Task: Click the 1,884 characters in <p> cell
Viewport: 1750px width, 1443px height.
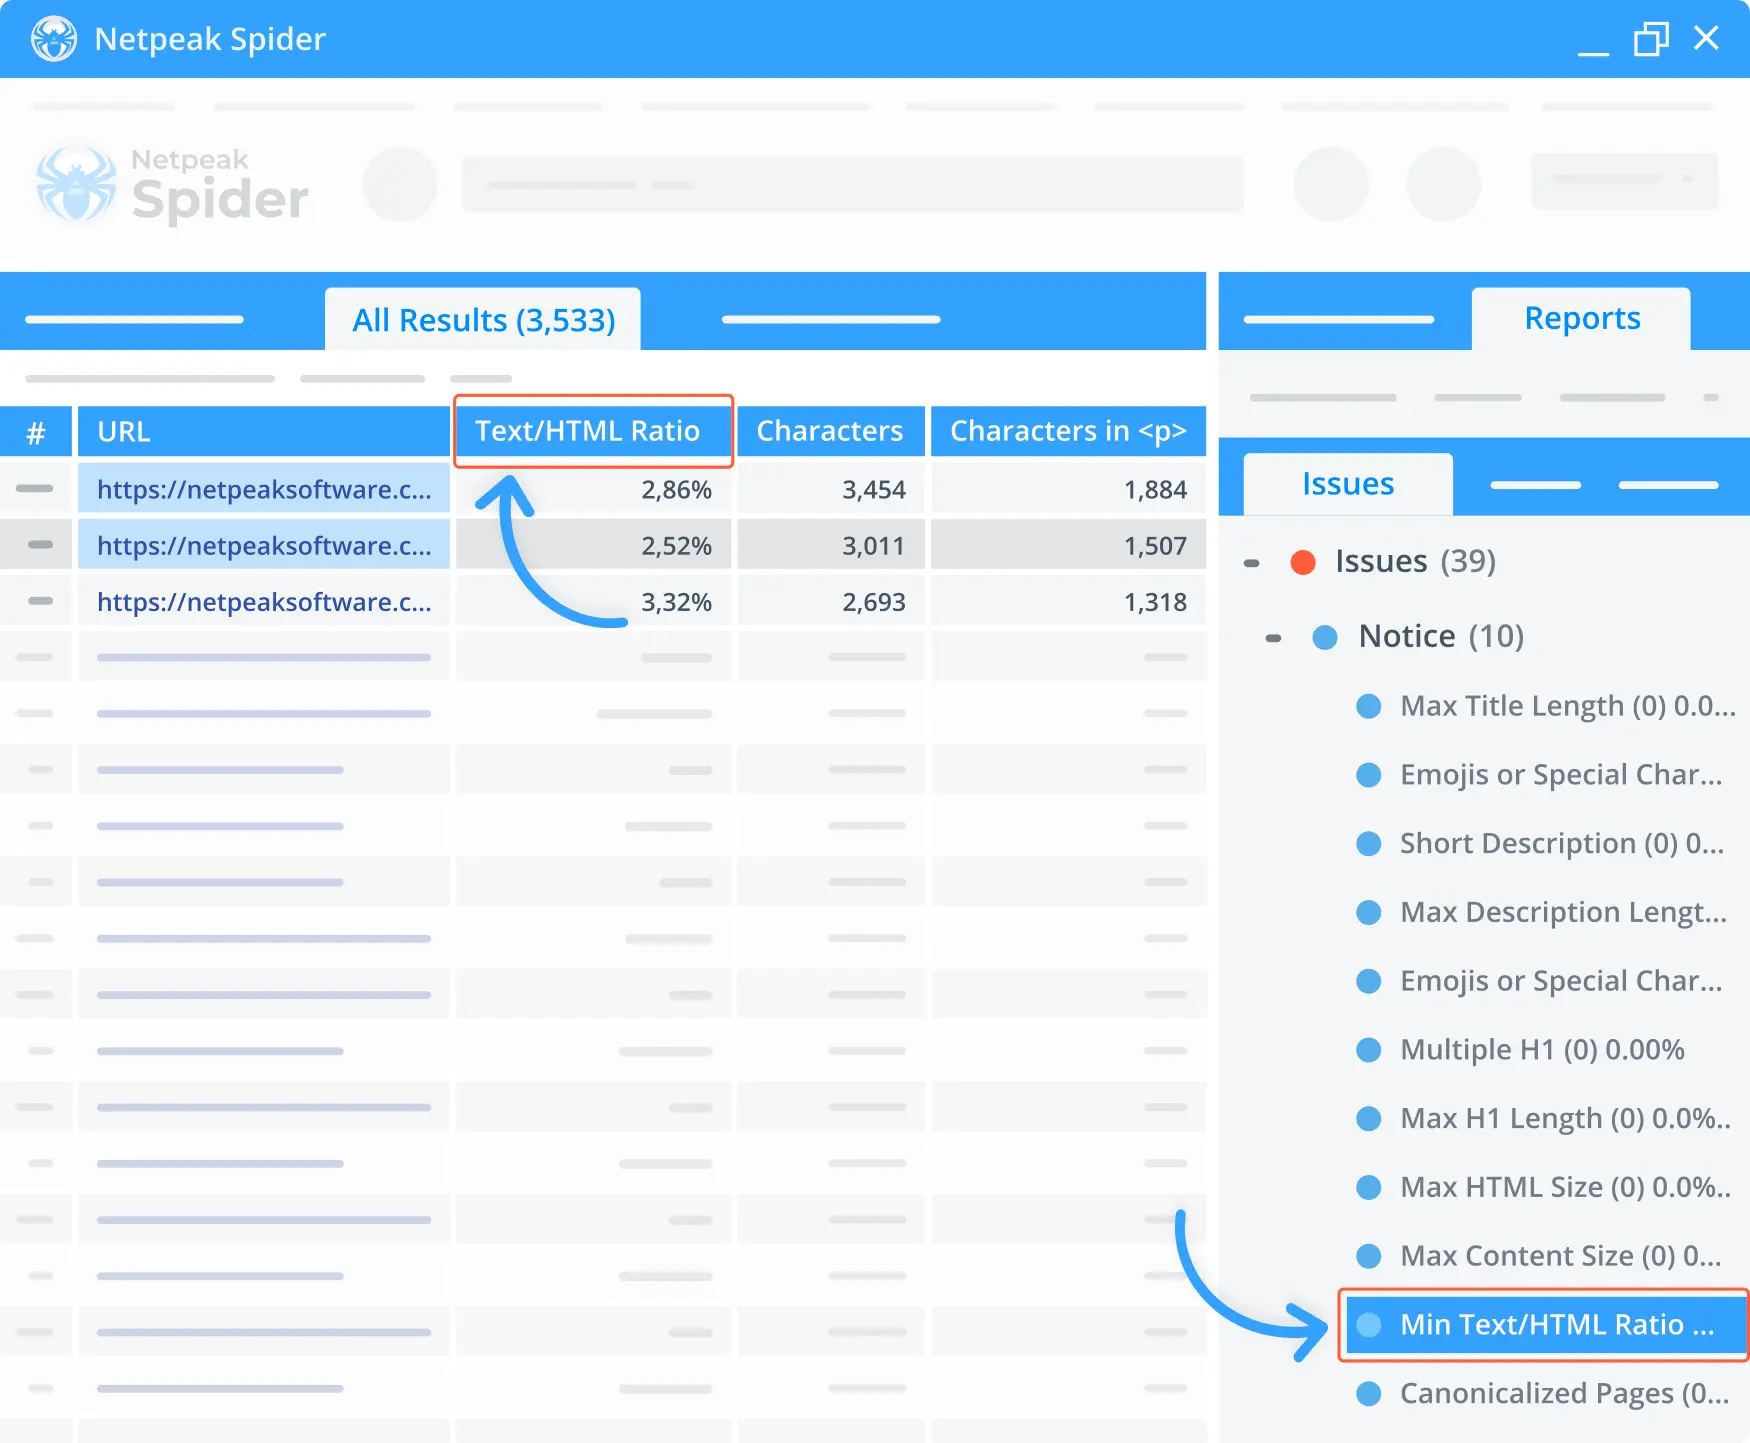Action: pos(1068,489)
